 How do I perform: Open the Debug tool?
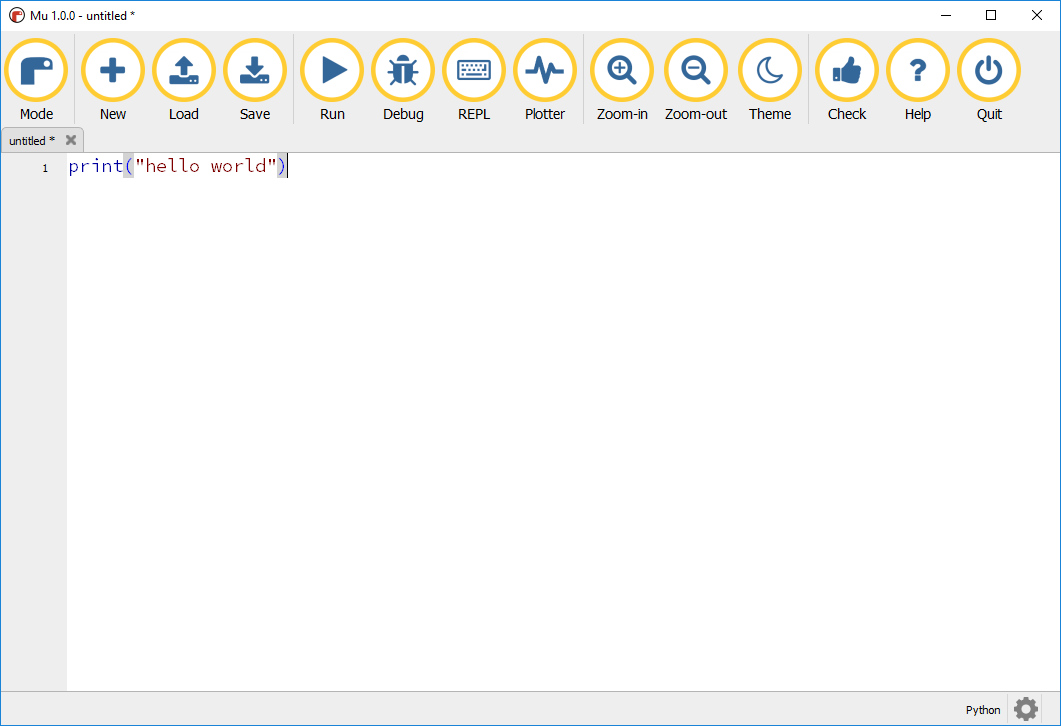tap(402, 70)
